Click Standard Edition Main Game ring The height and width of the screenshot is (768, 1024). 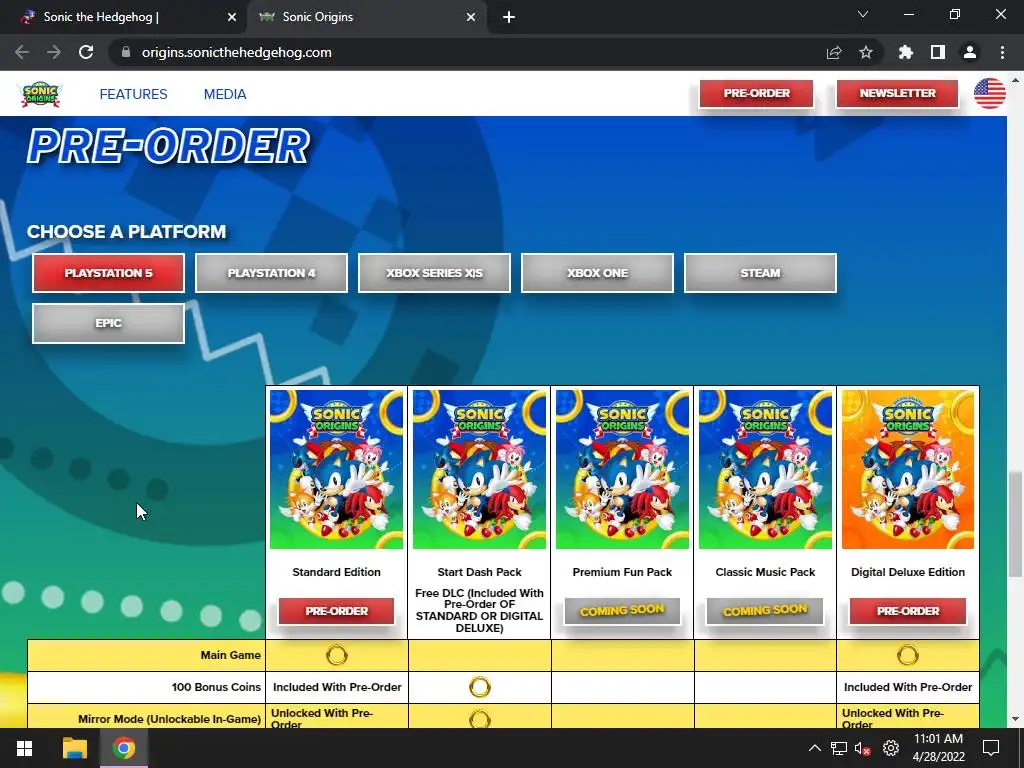pos(337,655)
